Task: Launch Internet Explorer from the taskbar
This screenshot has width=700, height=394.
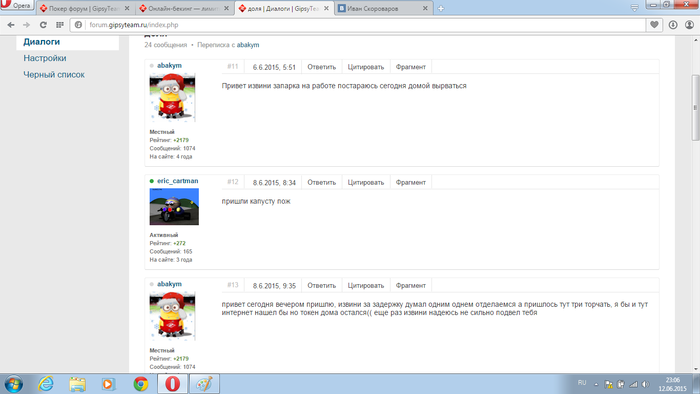Action: point(46,384)
